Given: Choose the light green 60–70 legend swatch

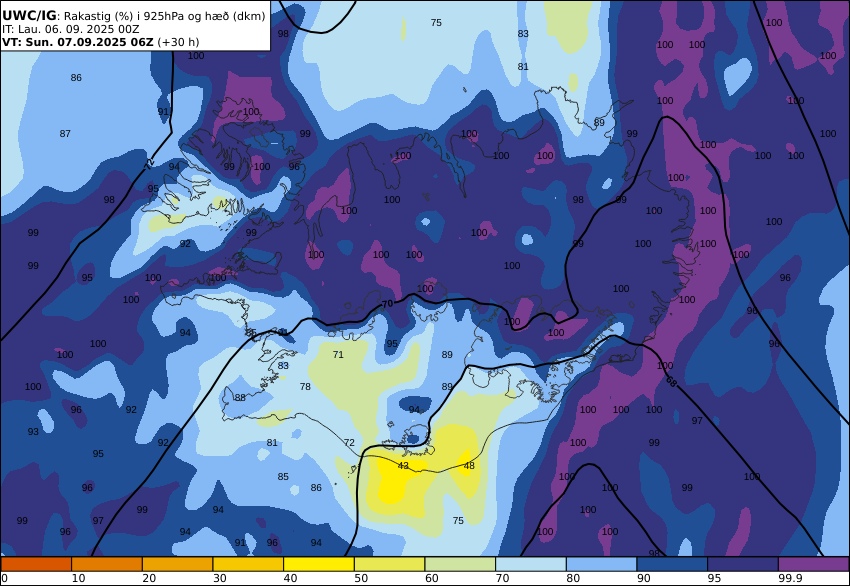Looking at the screenshot, I should tap(460, 564).
